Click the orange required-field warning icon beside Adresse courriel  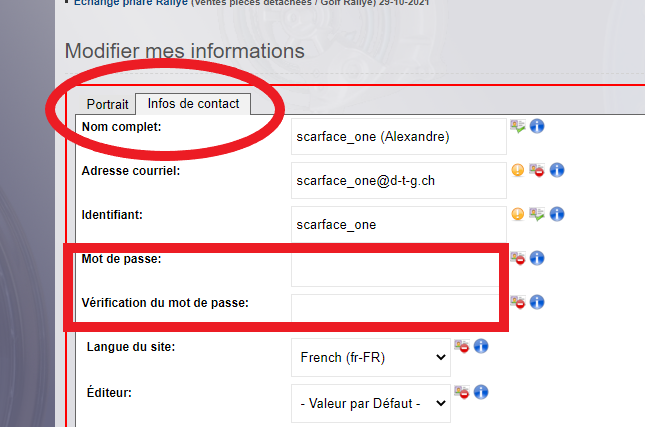tap(517, 170)
